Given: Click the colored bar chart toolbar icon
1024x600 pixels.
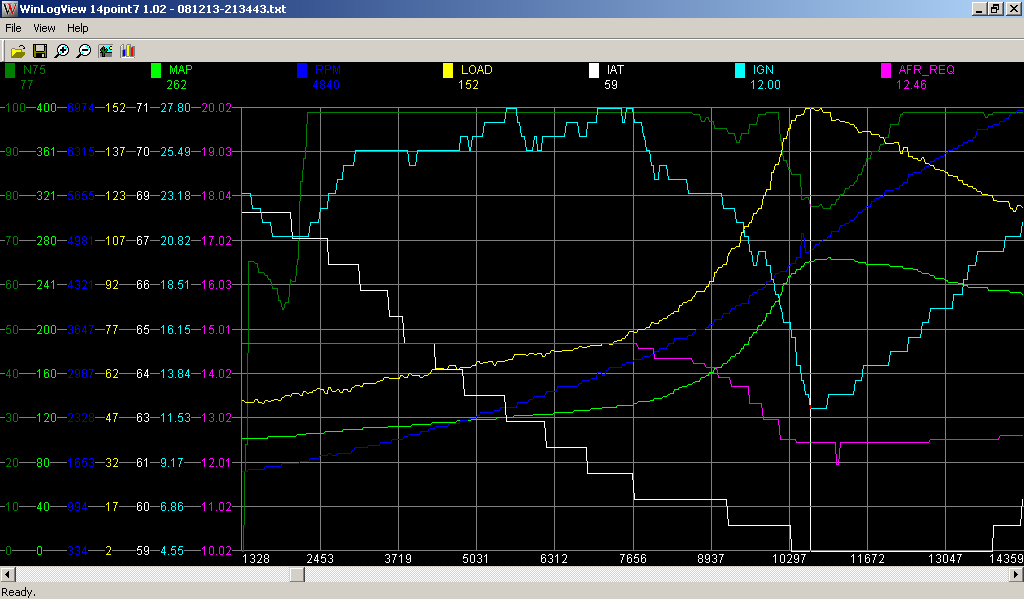Looking at the screenshot, I should (x=128, y=50).
